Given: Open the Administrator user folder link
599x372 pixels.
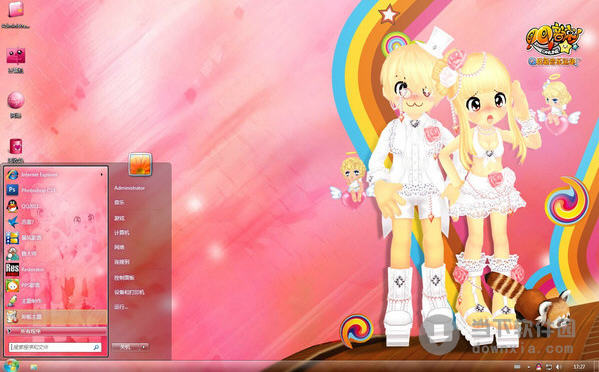Looking at the screenshot, I should pos(130,188).
